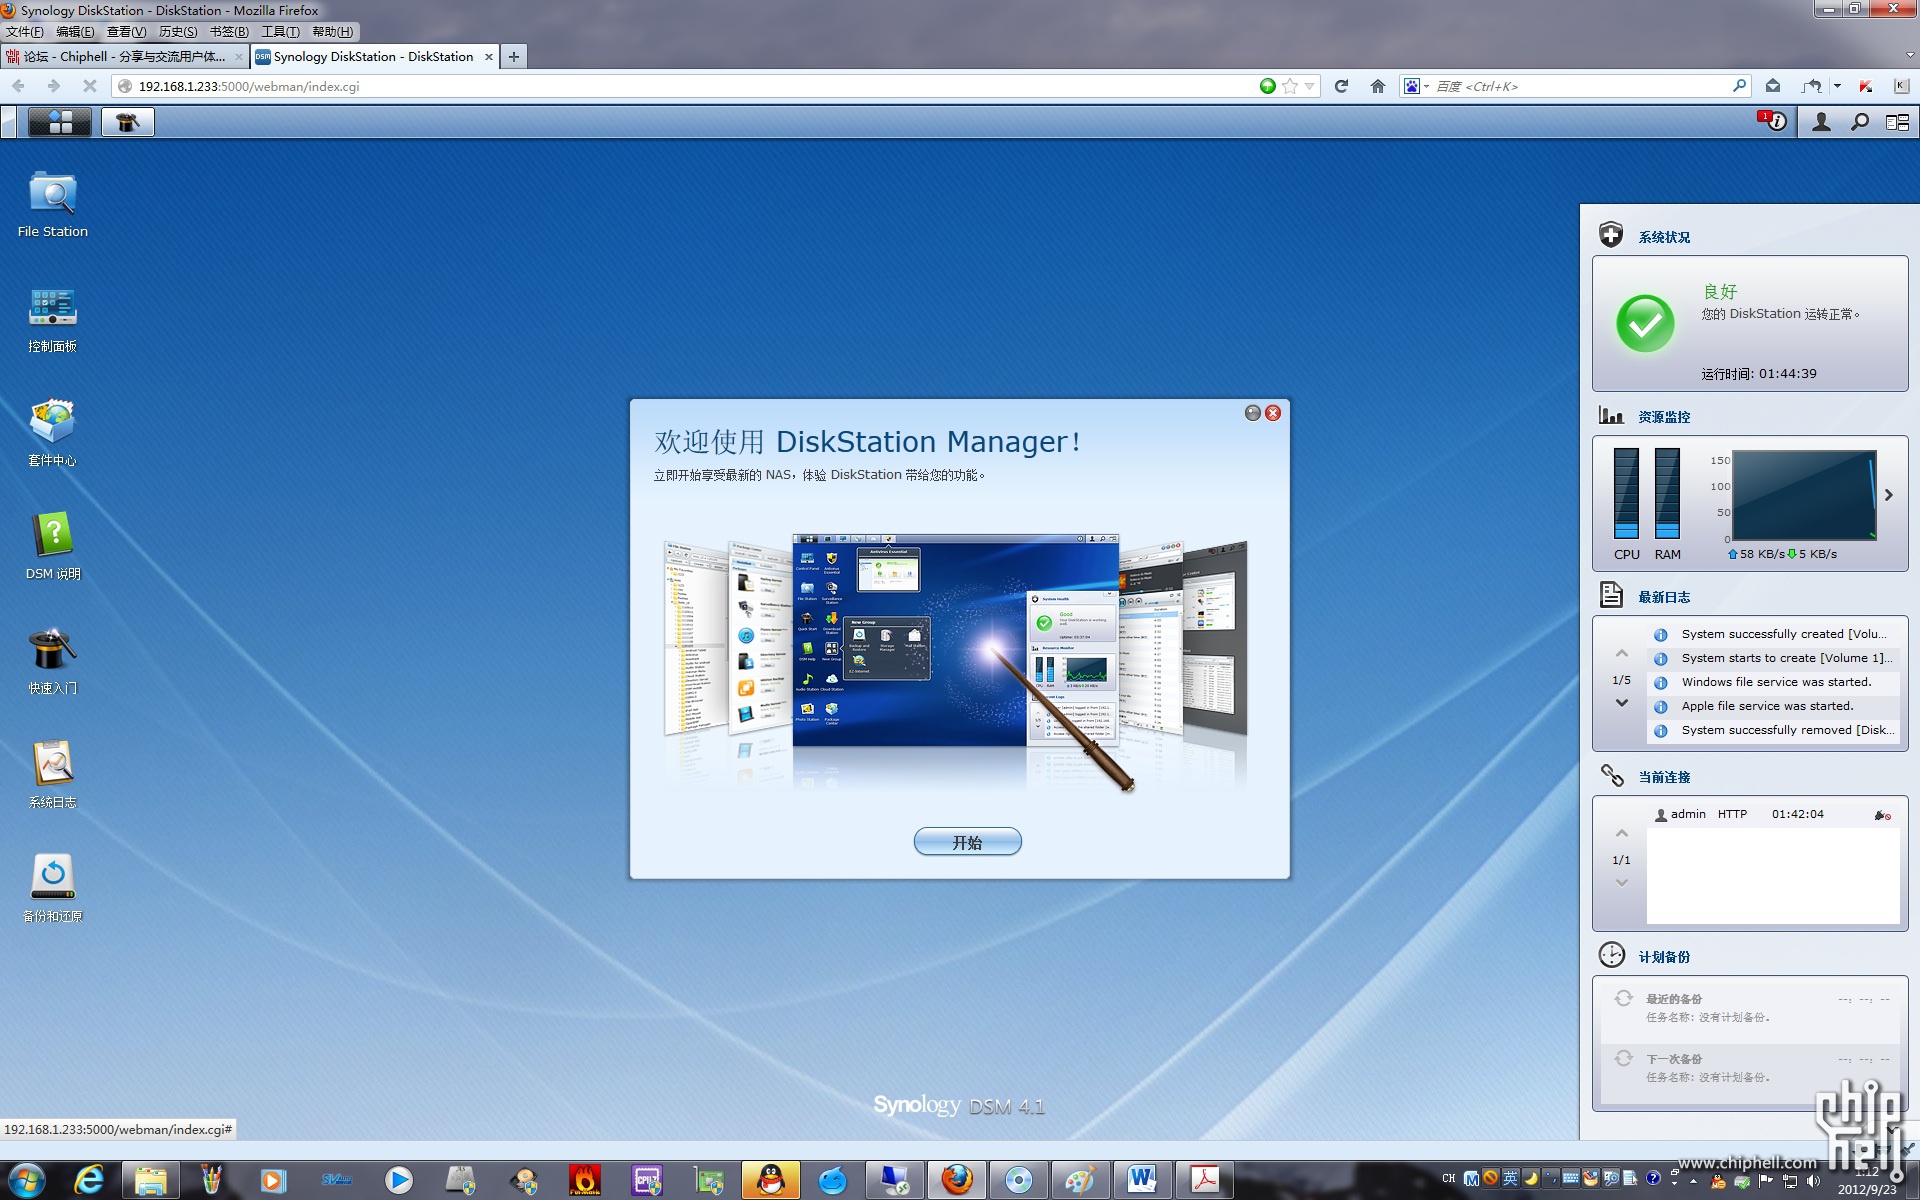Open 资源监控 resource monitor widget header
Viewport: 1920px width, 1200px height.
click(x=1664, y=417)
